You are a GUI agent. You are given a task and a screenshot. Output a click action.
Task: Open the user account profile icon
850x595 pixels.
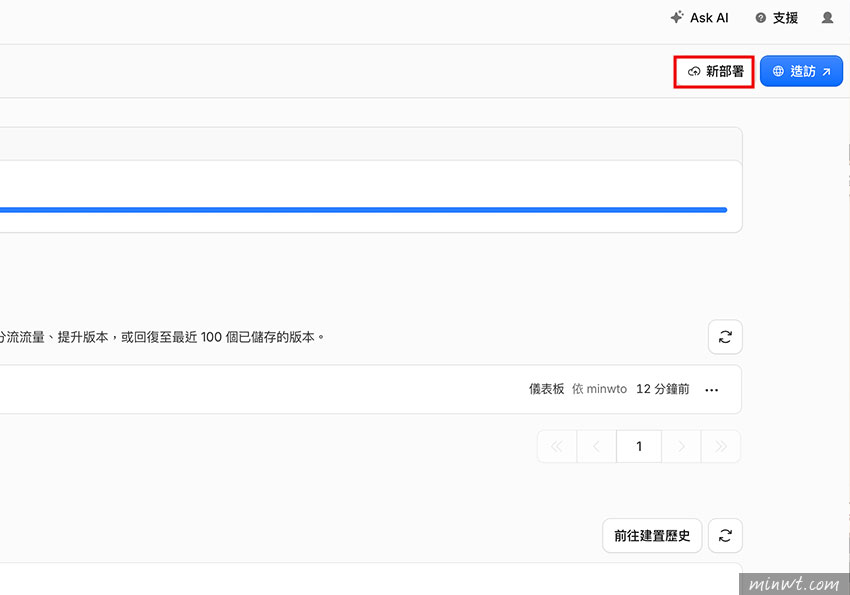(827, 18)
